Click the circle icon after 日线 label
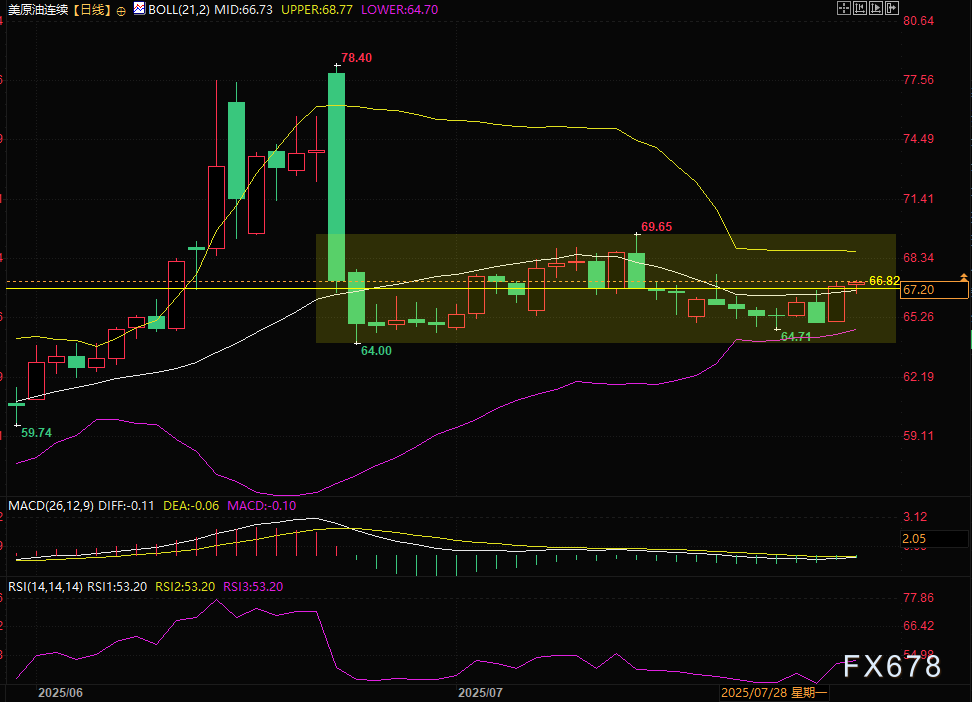The image size is (972, 702). [x=120, y=9]
